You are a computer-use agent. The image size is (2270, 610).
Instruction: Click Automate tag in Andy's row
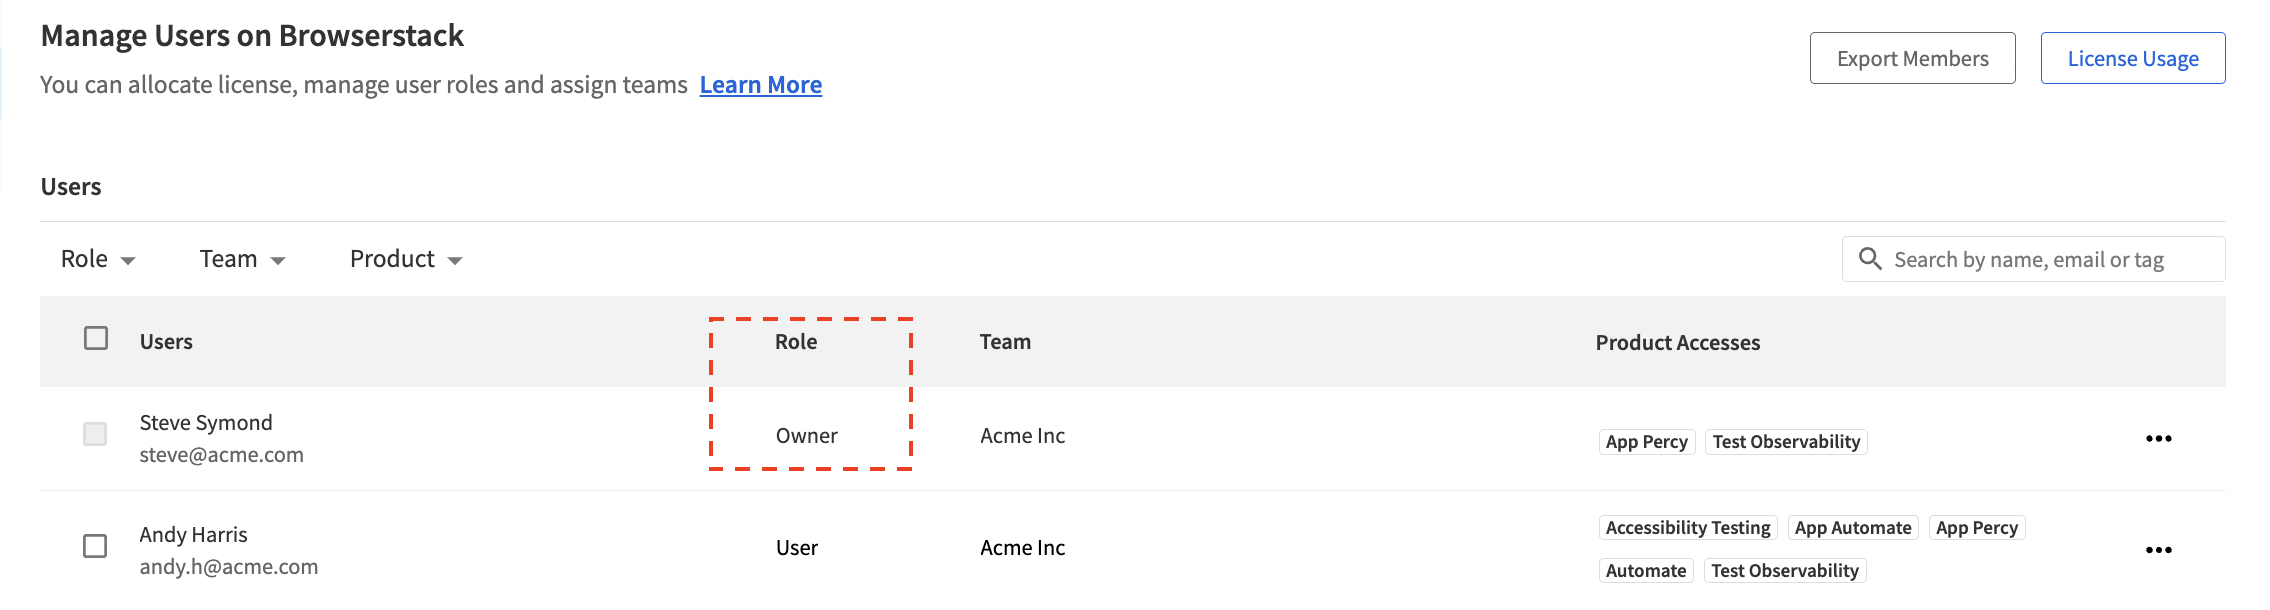click(x=1645, y=571)
